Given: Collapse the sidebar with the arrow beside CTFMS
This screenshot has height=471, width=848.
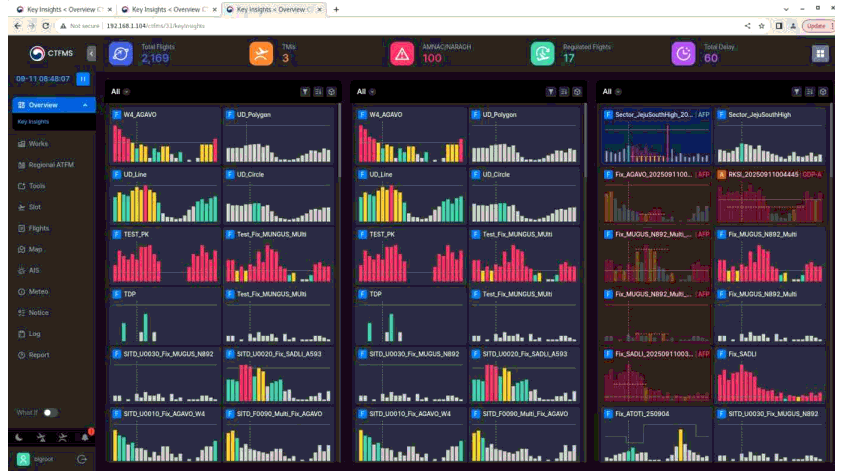Looking at the screenshot, I should (x=91, y=53).
